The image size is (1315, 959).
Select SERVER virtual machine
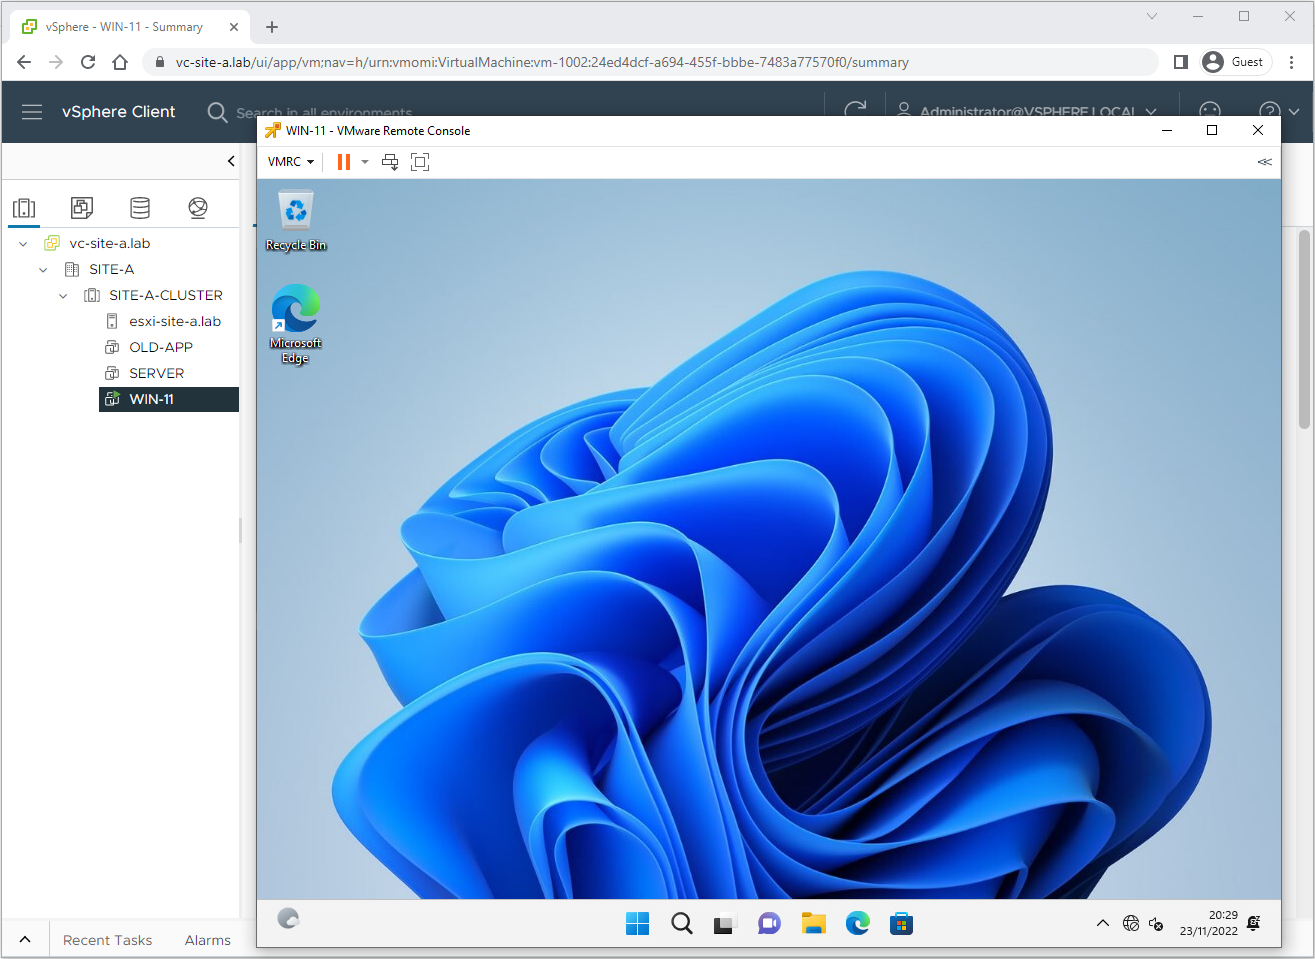pos(156,373)
